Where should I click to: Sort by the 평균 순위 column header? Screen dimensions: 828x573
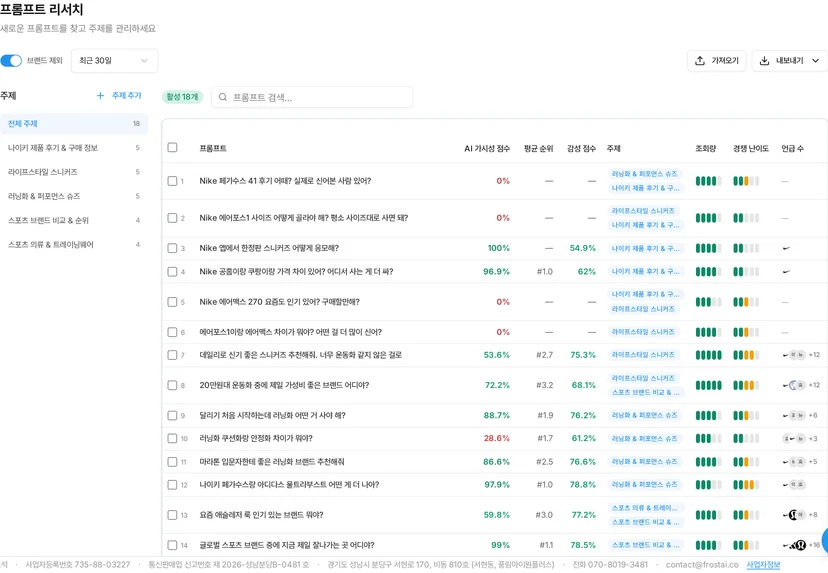[x=539, y=148]
